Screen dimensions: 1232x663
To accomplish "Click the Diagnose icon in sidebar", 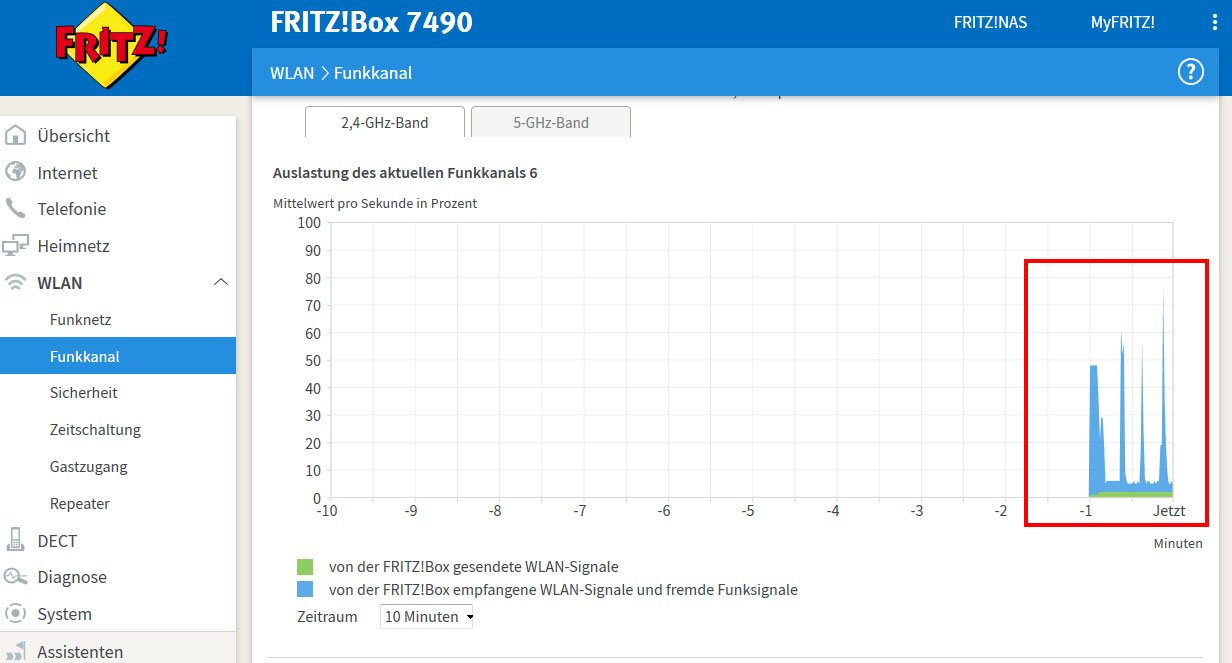I will (16, 577).
